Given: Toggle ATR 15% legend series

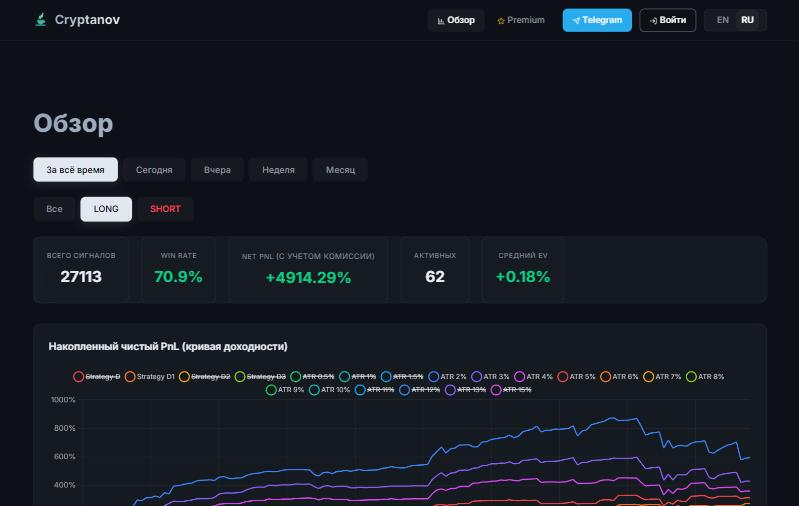Looking at the screenshot, I should pos(511,390).
